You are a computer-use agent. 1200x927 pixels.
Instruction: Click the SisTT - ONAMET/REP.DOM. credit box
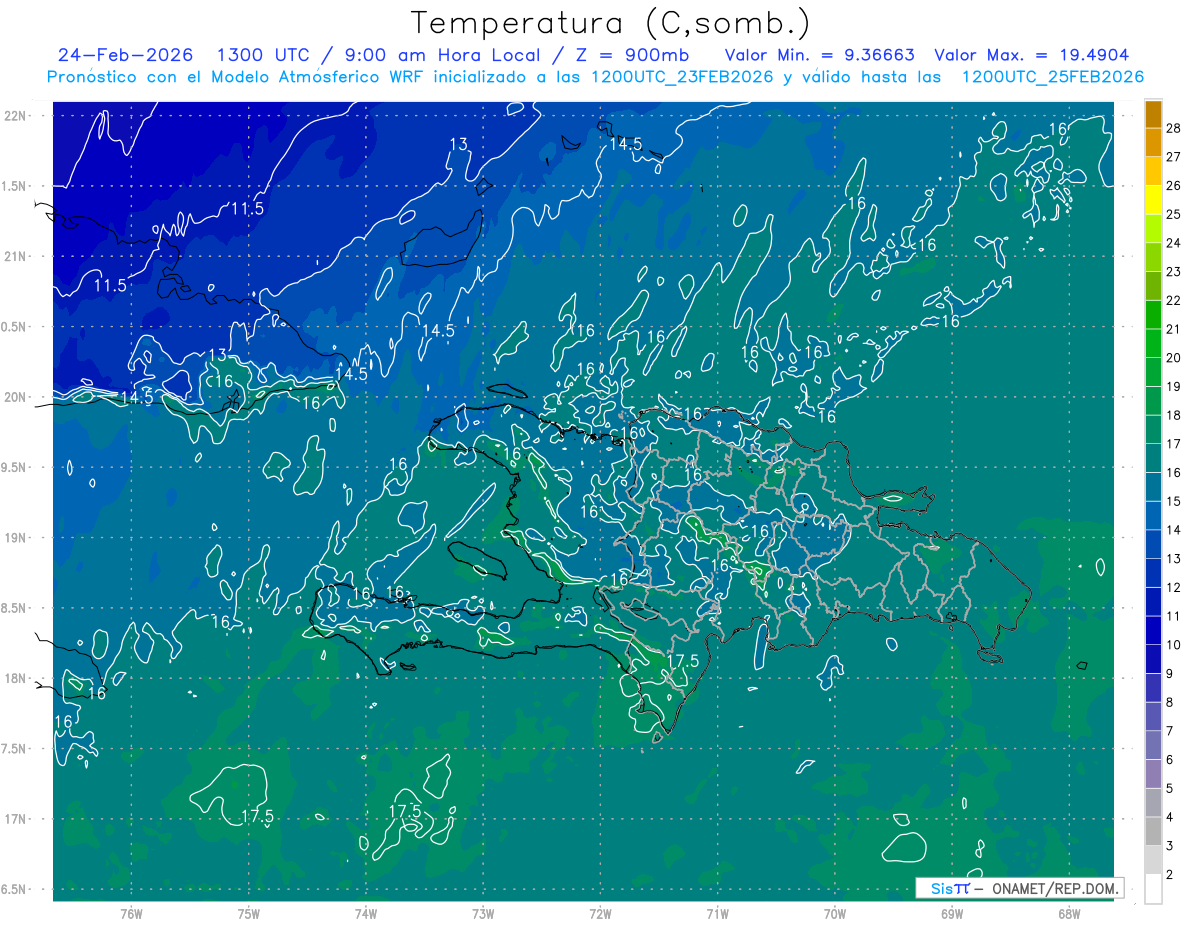pyautogui.click(x=1019, y=888)
